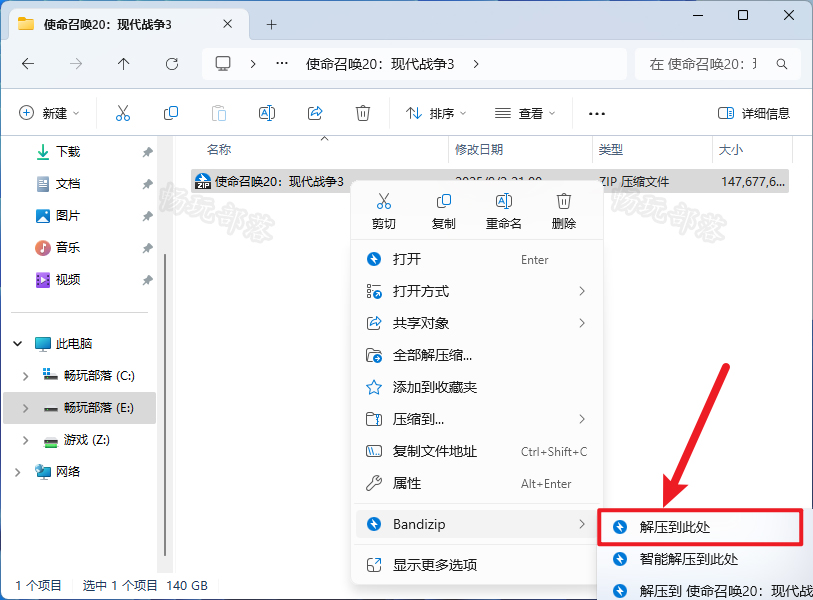Viewport: 813px width, 600px height.
Task: Expand the 网络 tree node
Action: click(x=18, y=472)
